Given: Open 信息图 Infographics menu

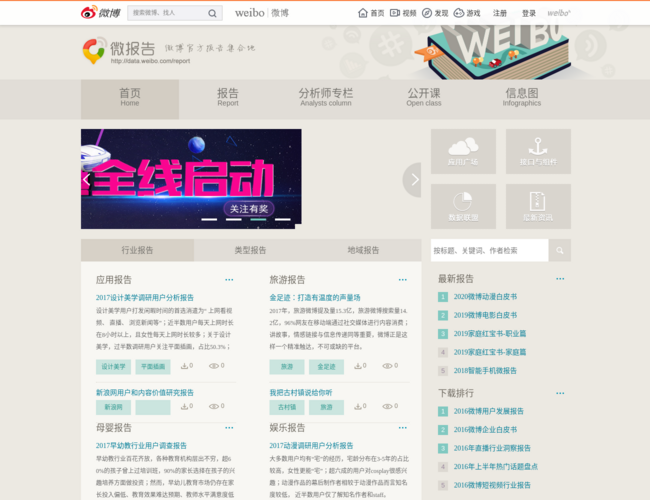Looking at the screenshot, I should click(522, 100).
